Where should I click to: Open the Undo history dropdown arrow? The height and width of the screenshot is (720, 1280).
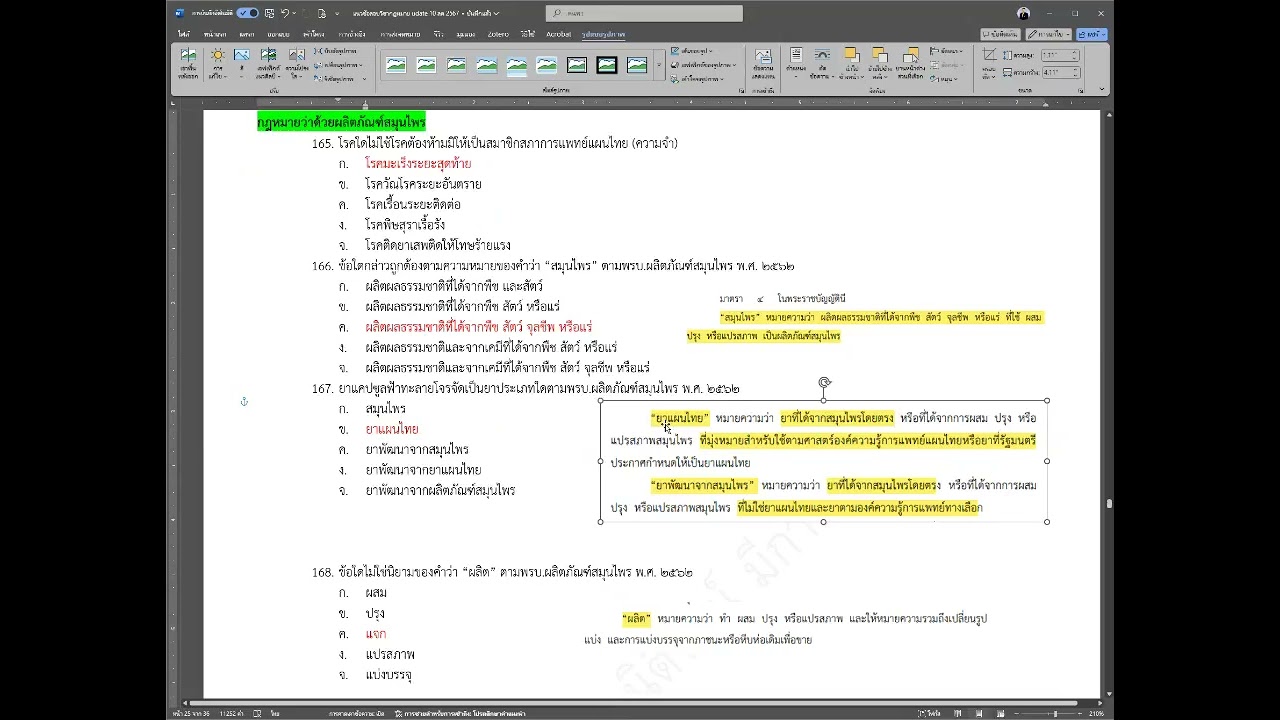coord(295,13)
